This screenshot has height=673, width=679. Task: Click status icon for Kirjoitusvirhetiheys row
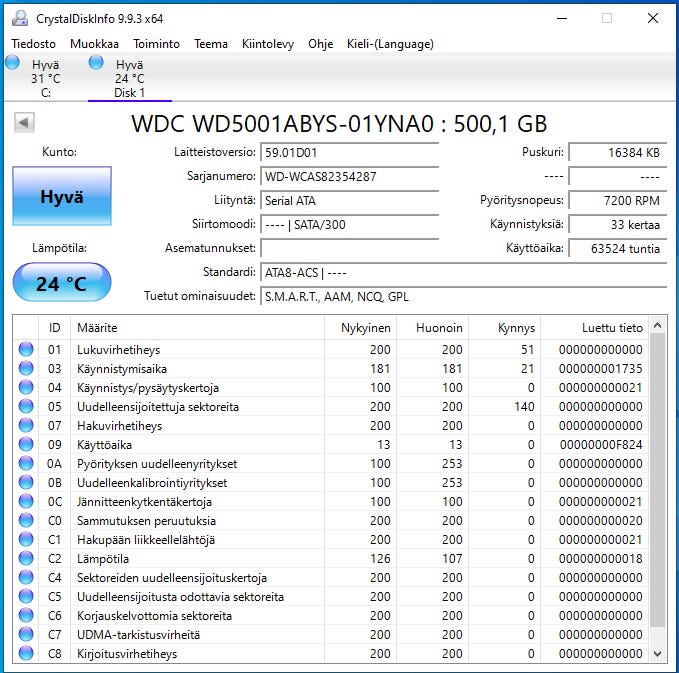click(x=26, y=653)
